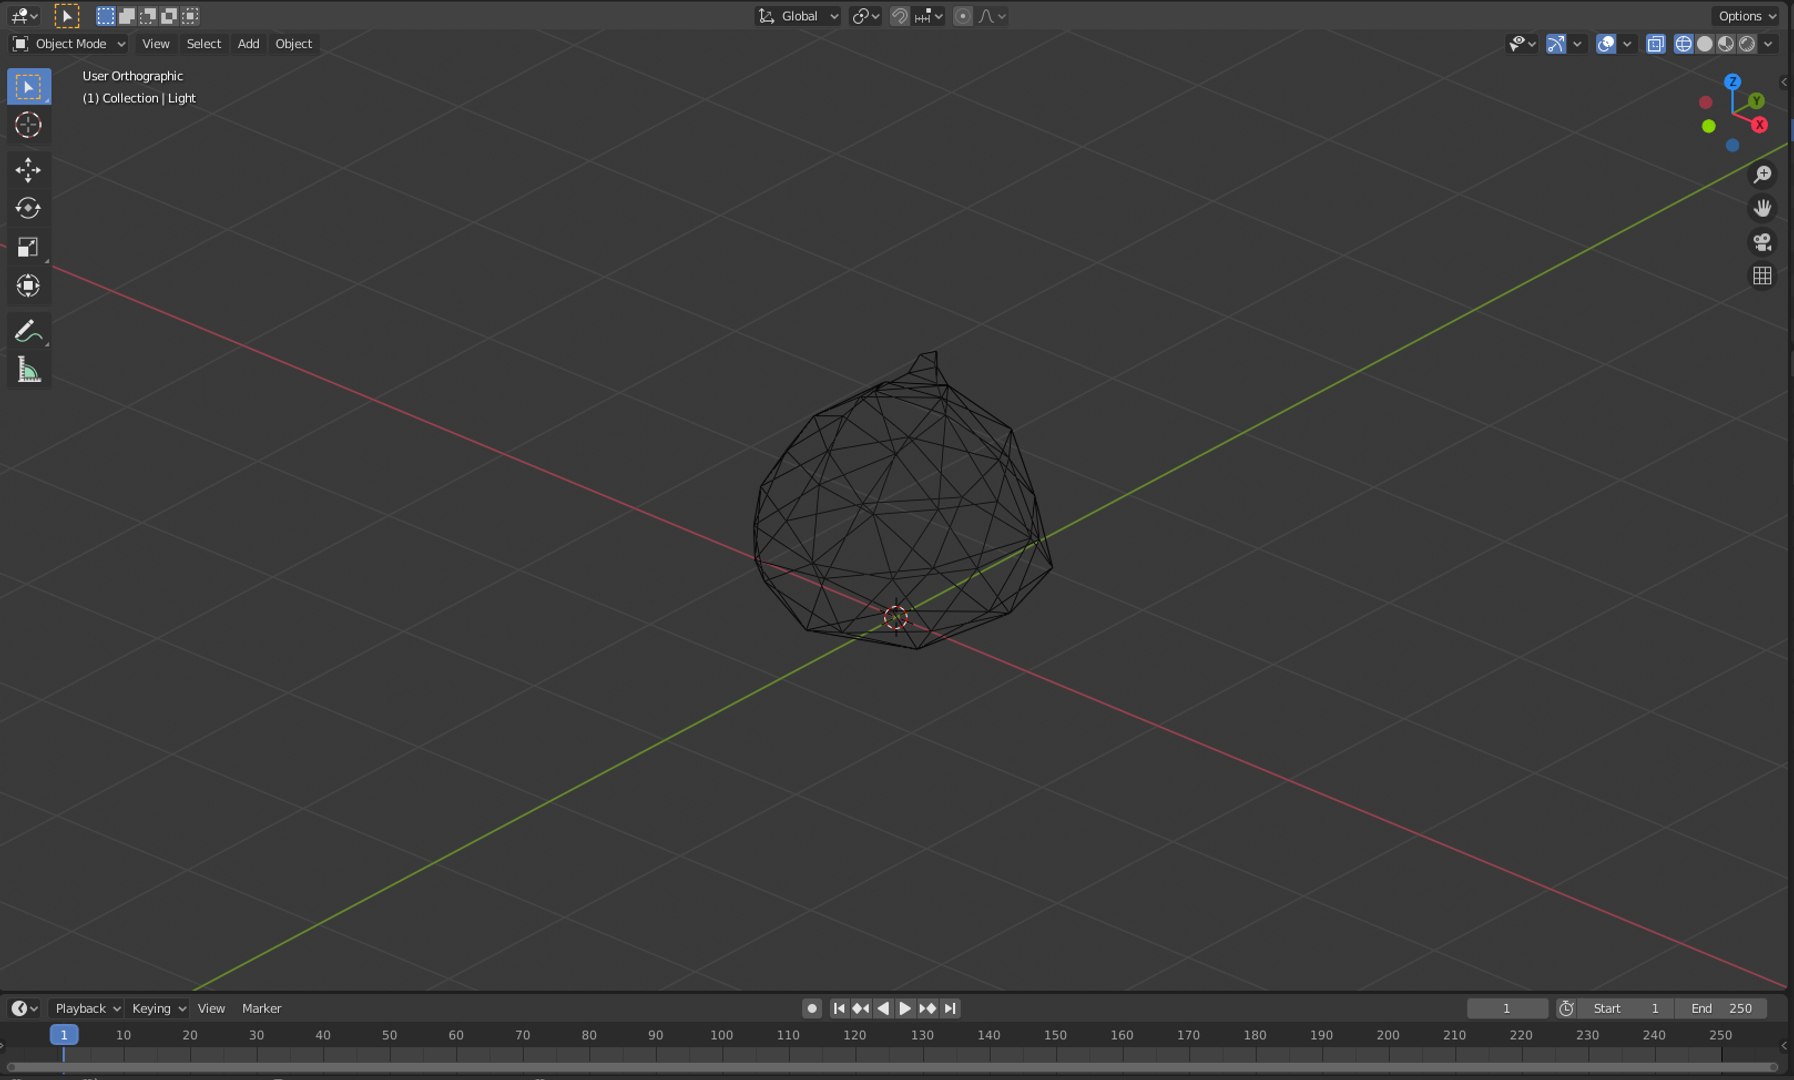Set selection mode to invert selection
This screenshot has width=1794, height=1080.
pos(169,16)
